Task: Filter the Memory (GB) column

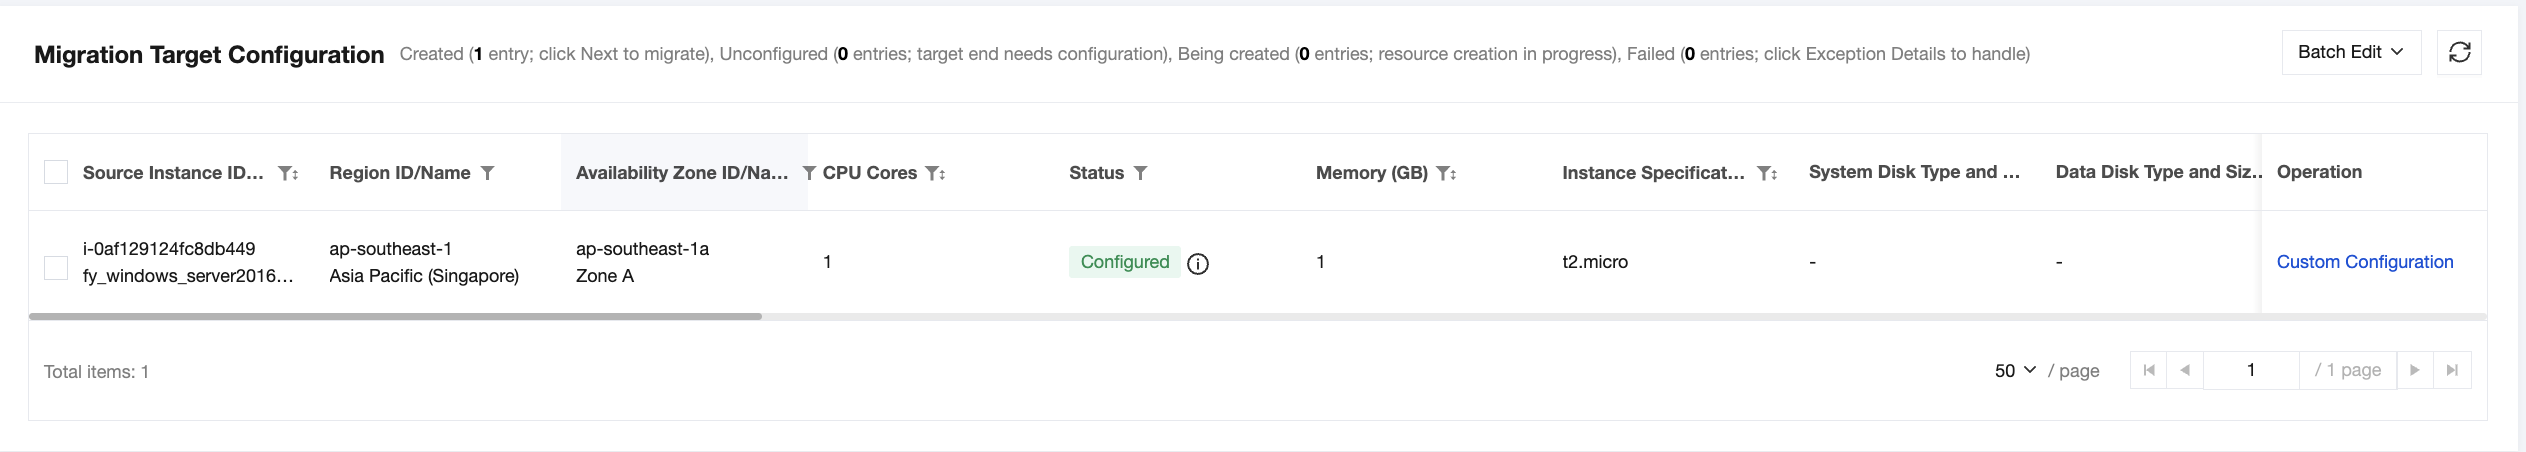Action: coord(1444,173)
